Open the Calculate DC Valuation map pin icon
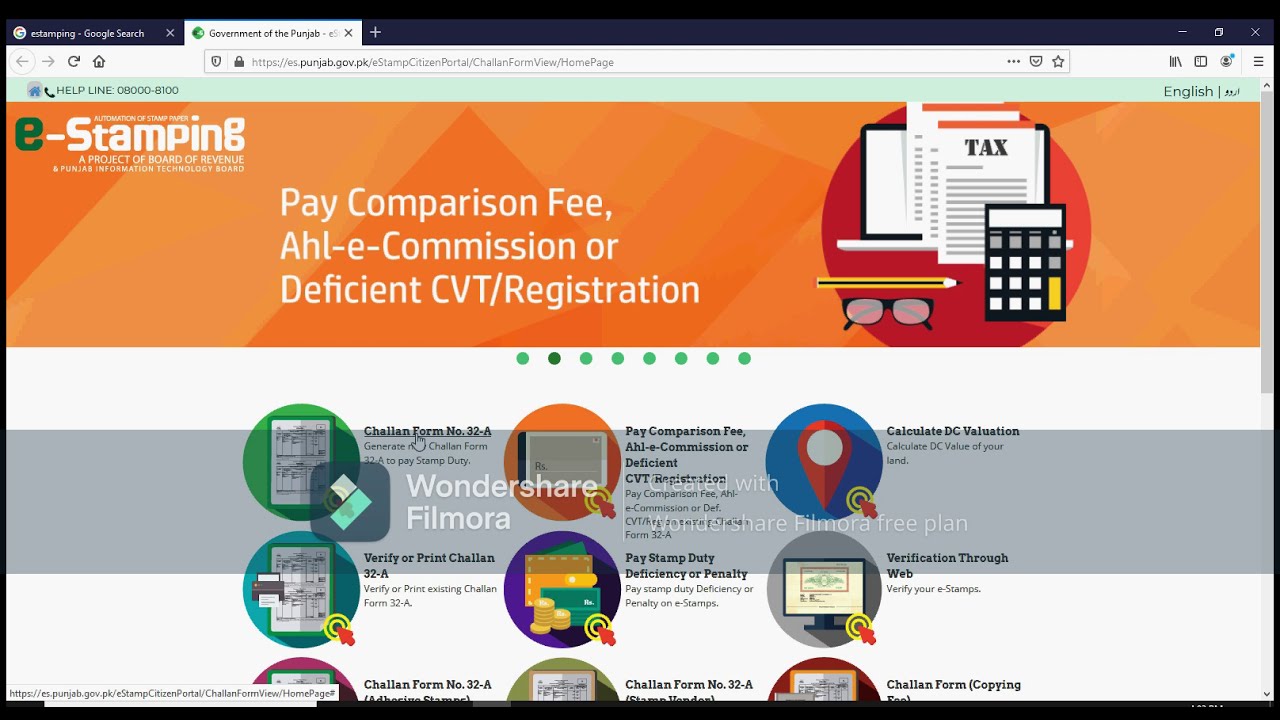This screenshot has height=720, width=1280. (x=824, y=462)
